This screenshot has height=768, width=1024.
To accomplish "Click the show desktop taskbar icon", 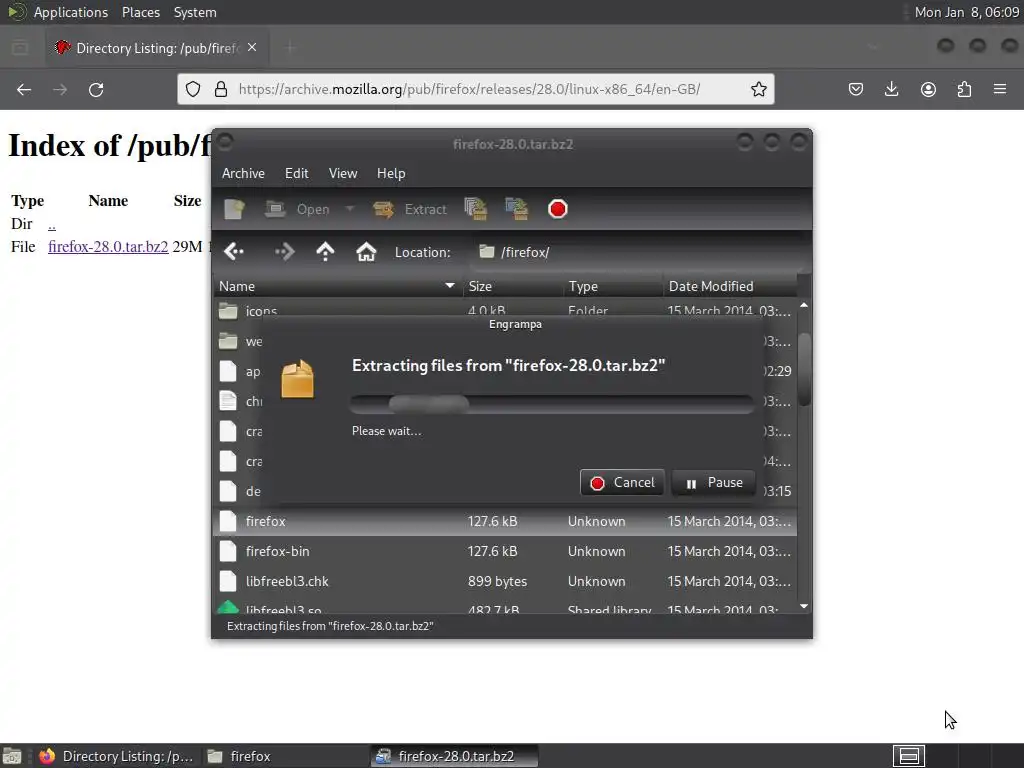I will tap(12, 756).
